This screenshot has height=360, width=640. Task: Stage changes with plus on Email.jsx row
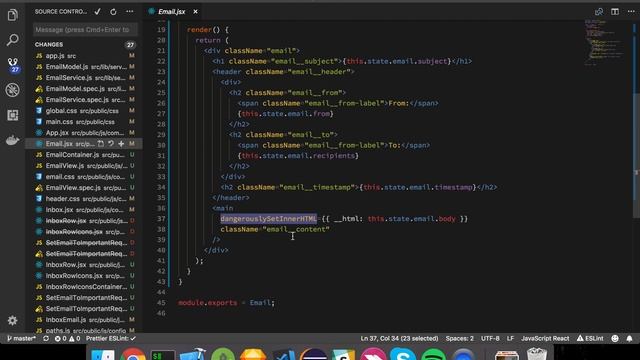(x=121, y=144)
